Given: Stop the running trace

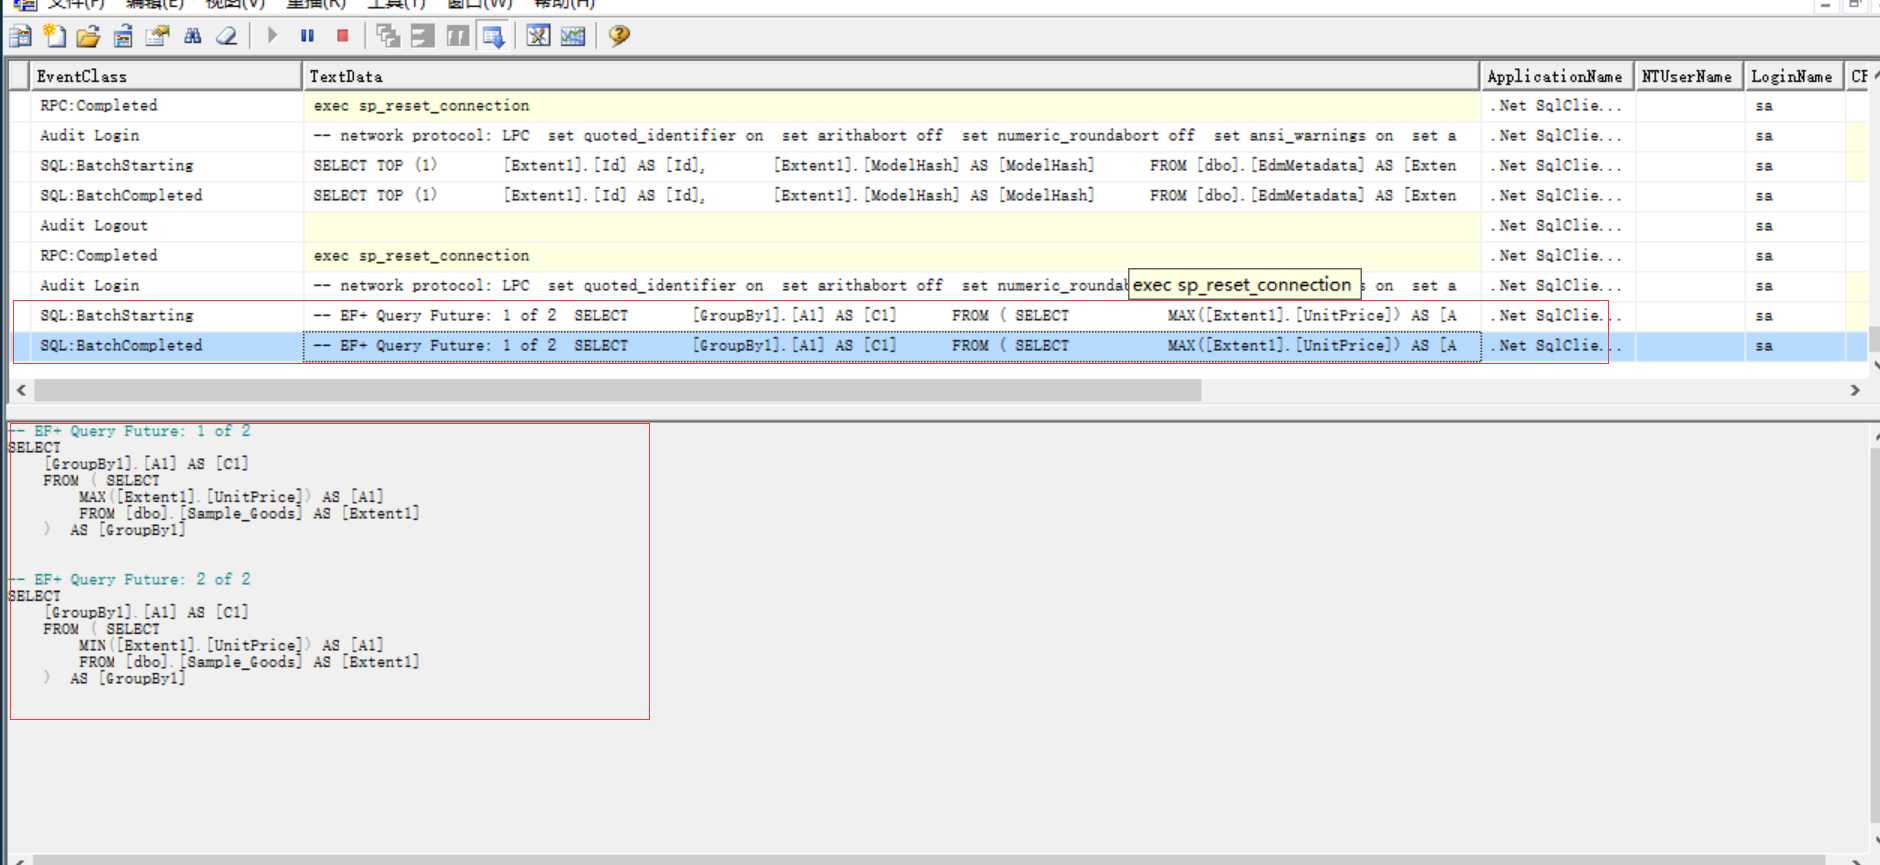Looking at the screenshot, I should [342, 36].
